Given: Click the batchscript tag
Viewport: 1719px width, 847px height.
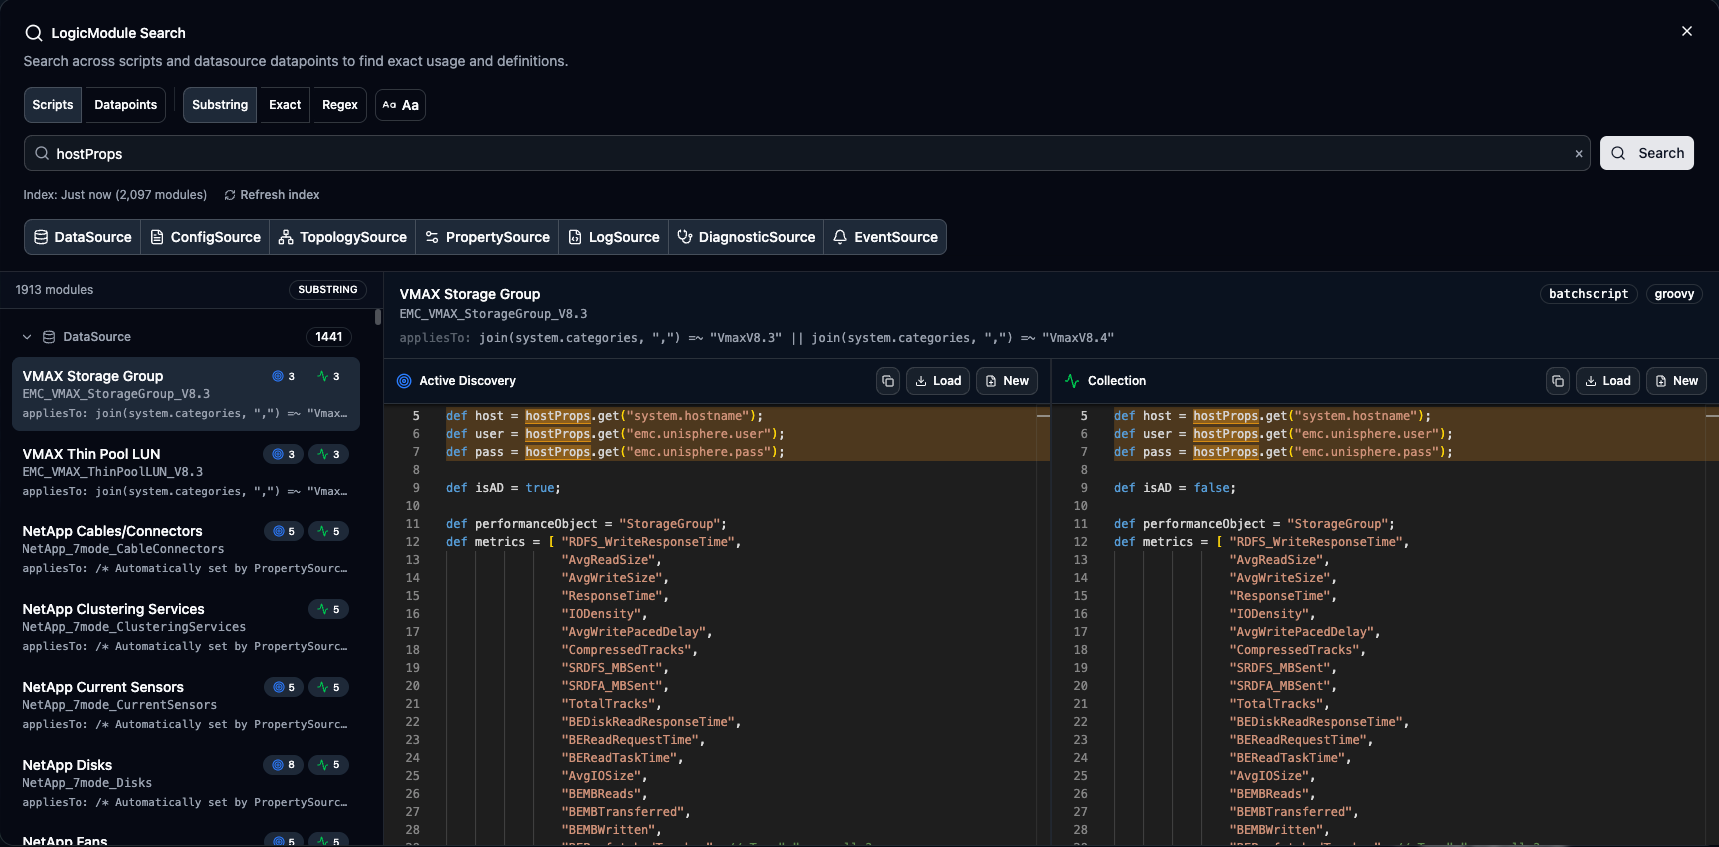Looking at the screenshot, I should pyautogui.click(x=1588, y=294).
